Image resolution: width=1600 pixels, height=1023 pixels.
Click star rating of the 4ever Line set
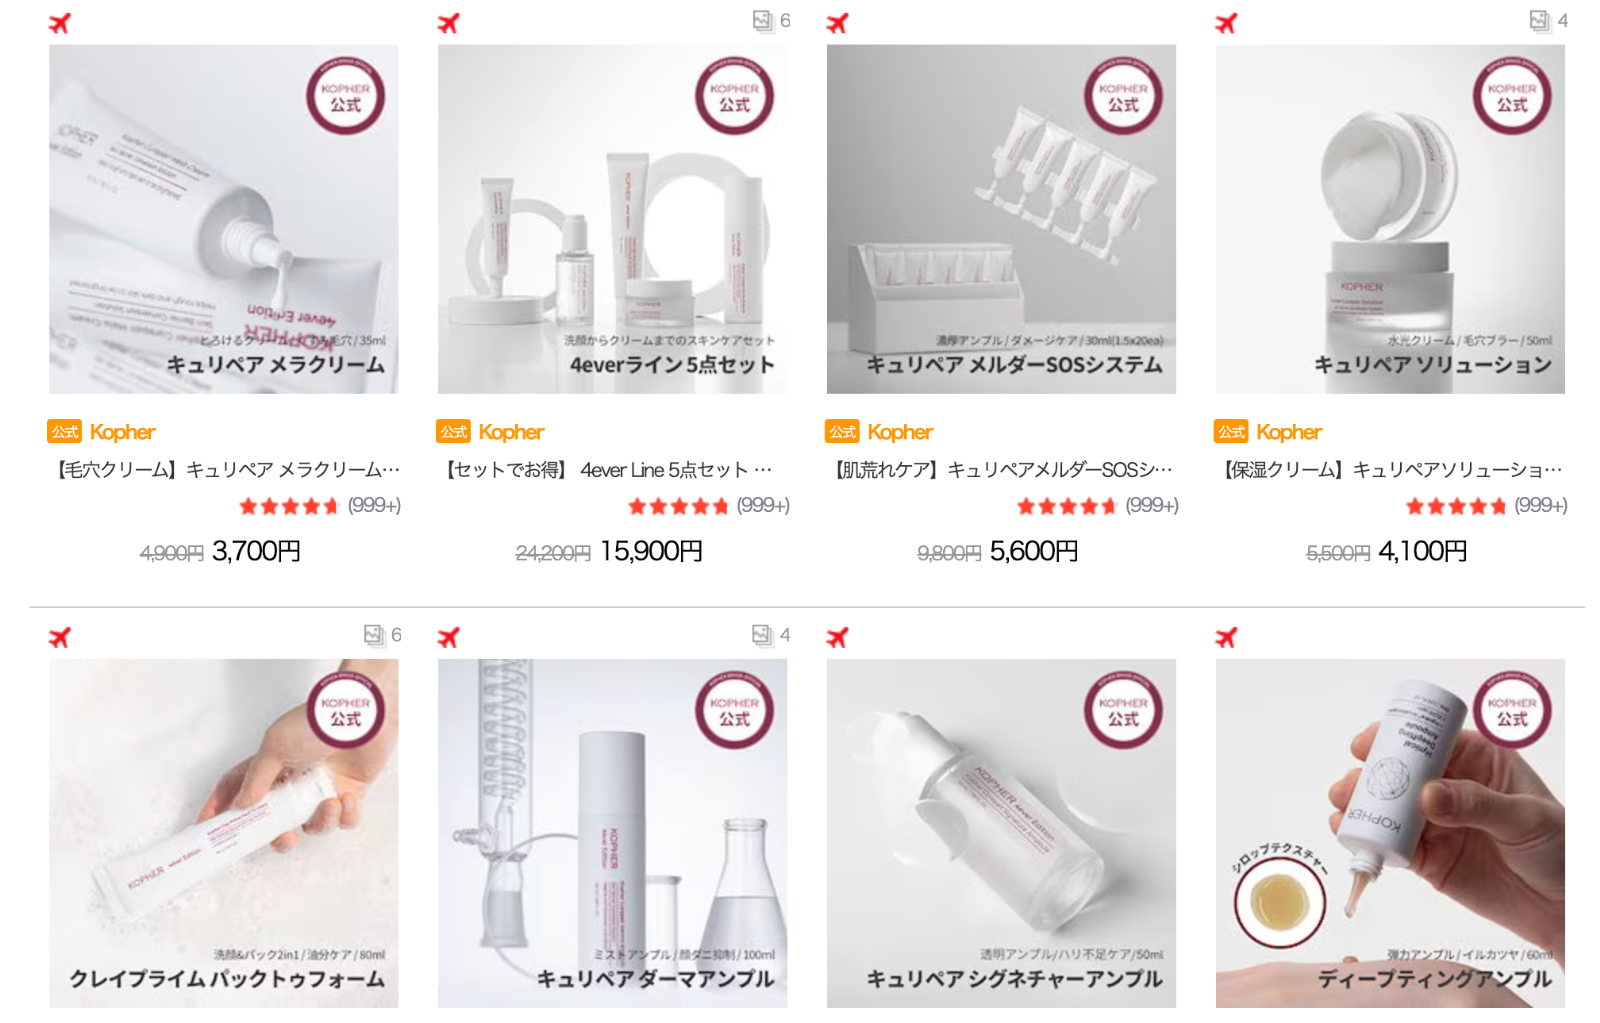tap(678, 506)
